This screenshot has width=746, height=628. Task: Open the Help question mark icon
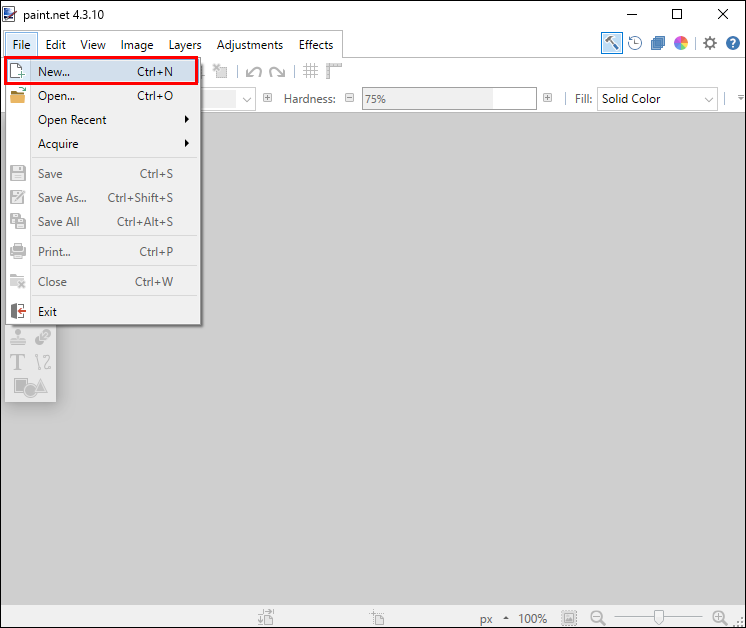coord(733,43)
